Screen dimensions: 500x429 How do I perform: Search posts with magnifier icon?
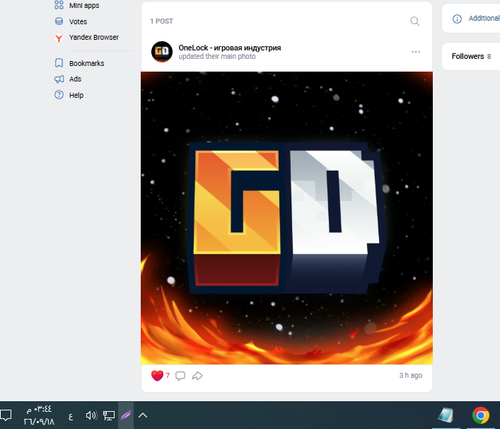point(415,21)
